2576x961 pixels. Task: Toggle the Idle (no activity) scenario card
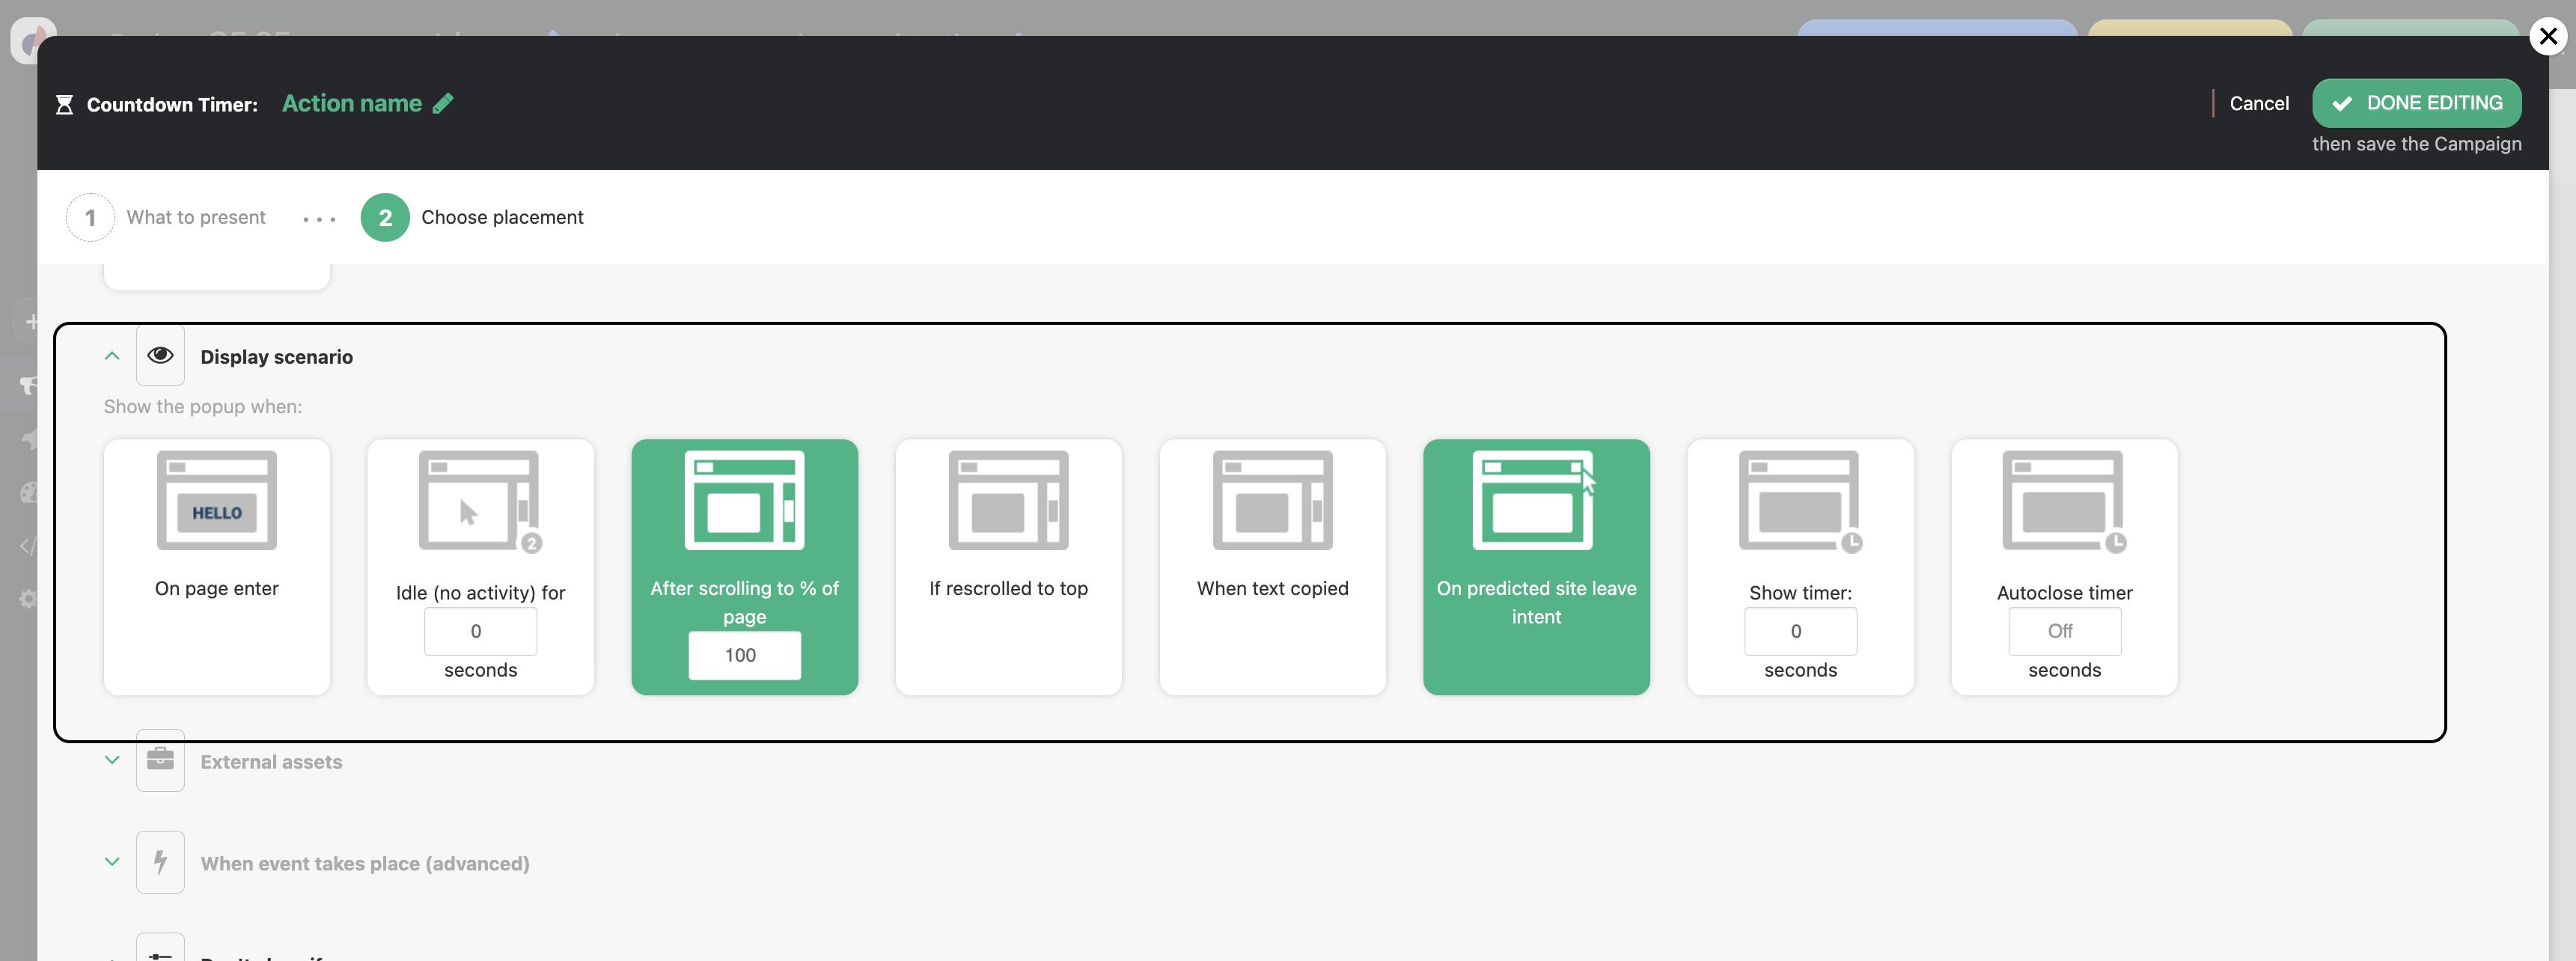480,566
